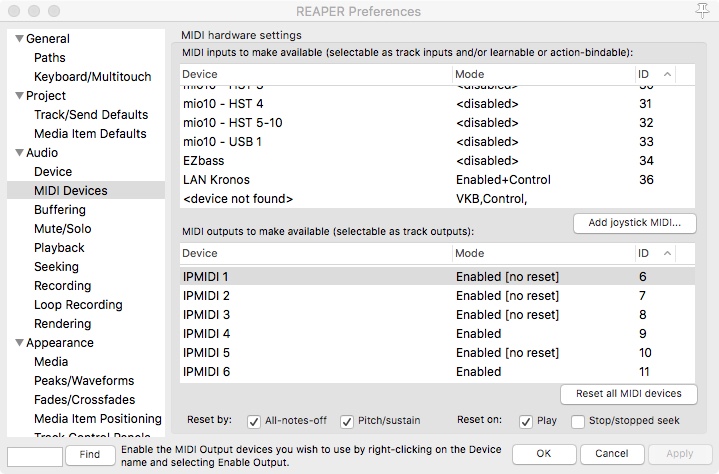Collapse the Appearance preferences section
This screenshot has height=474, width=719.
point(18,343)
